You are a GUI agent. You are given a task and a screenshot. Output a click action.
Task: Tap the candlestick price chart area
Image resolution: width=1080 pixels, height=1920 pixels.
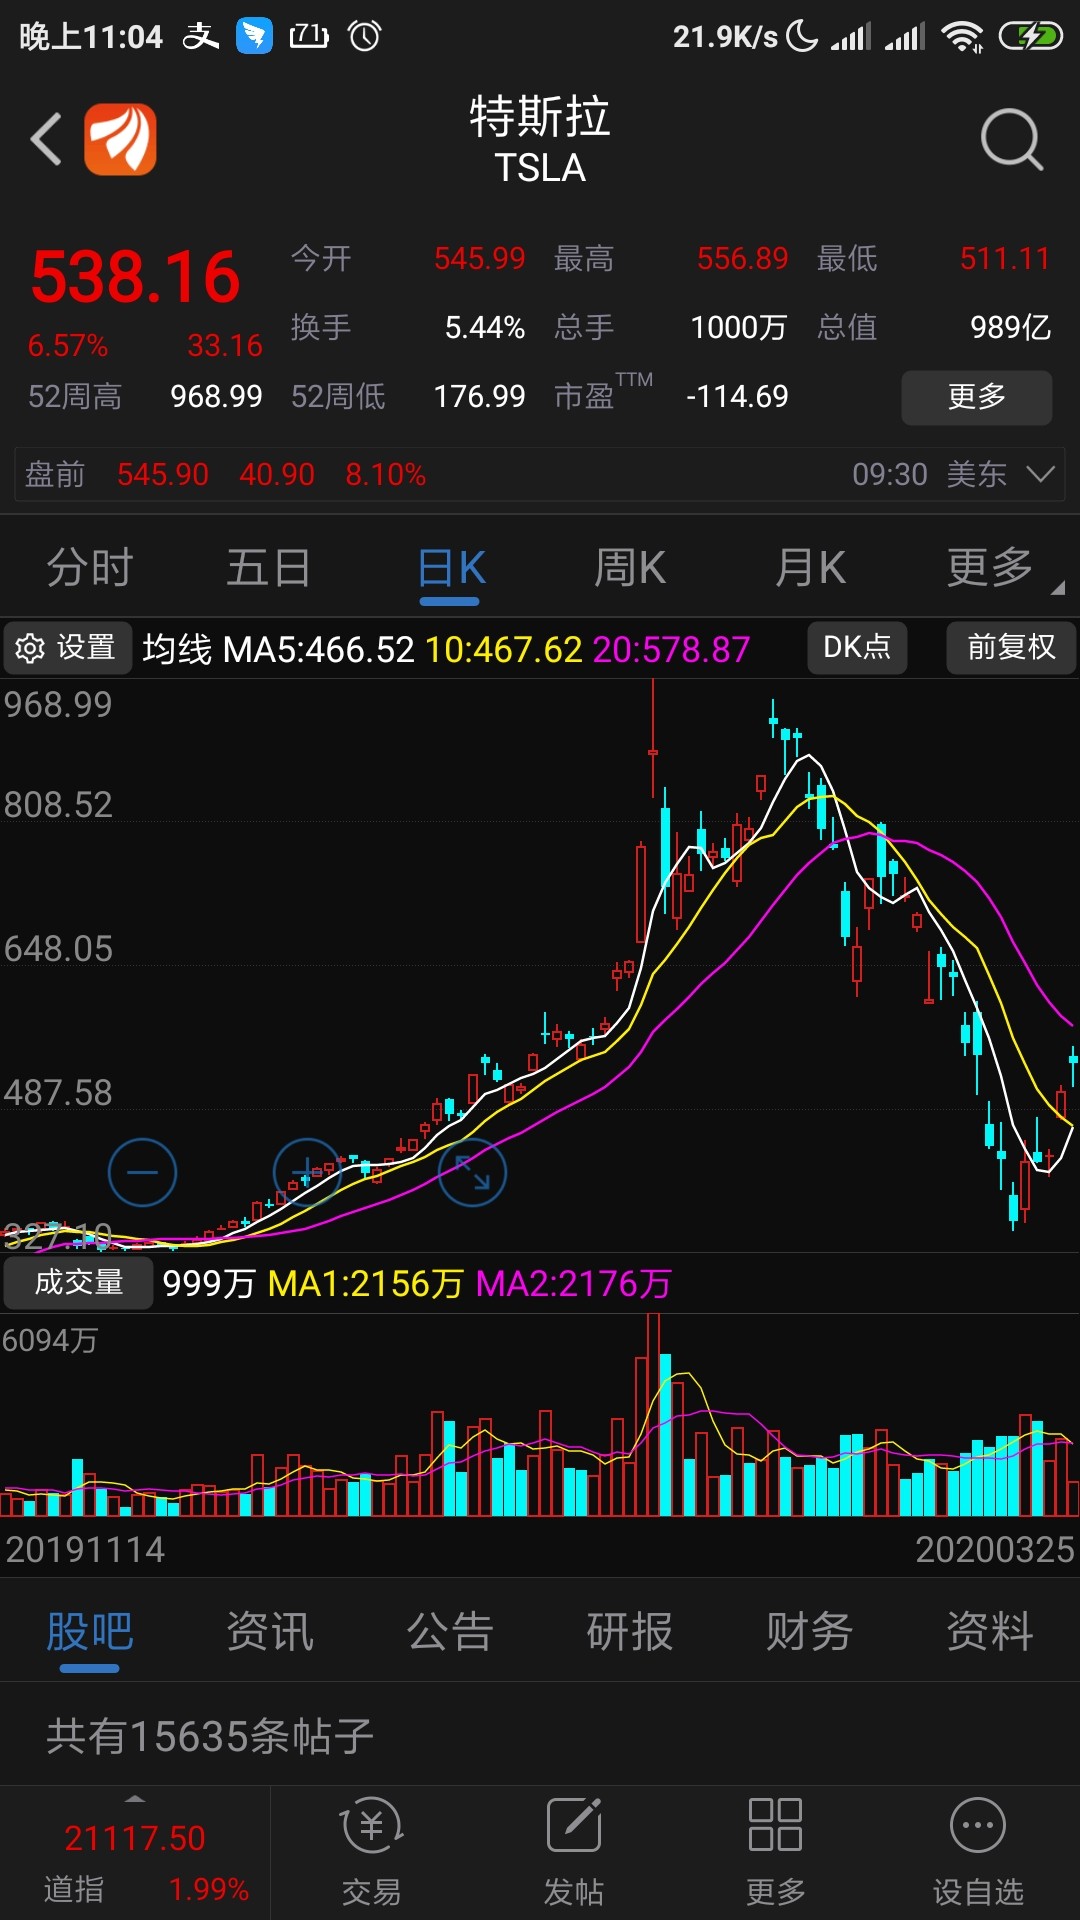pyautogui.click(x=540, y=965)
